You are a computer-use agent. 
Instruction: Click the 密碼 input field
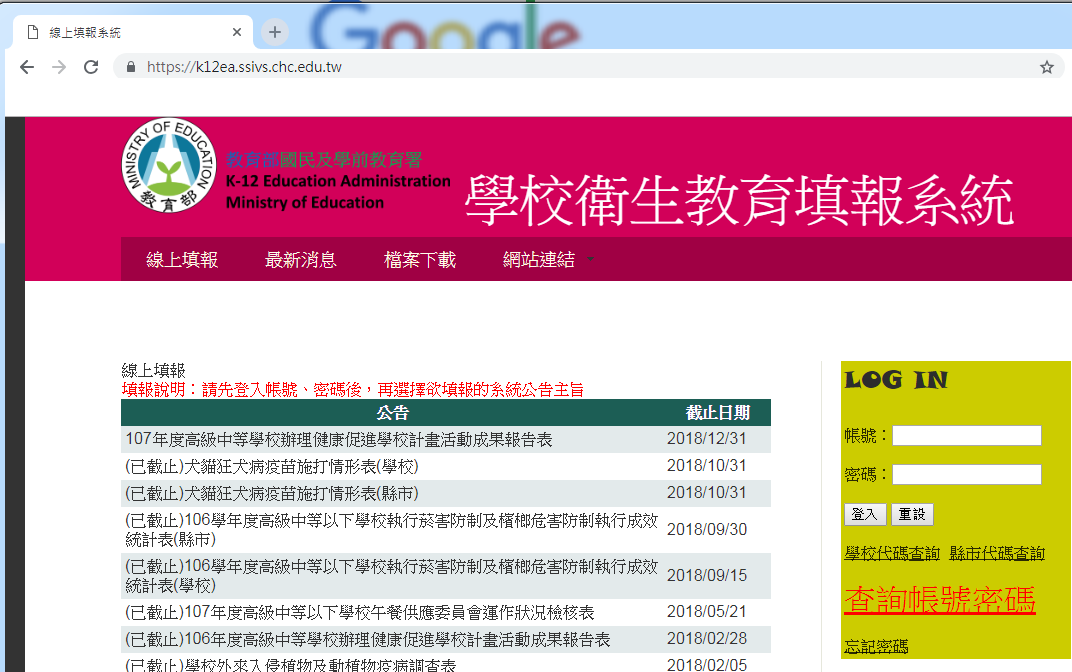(x=967, y=474)
